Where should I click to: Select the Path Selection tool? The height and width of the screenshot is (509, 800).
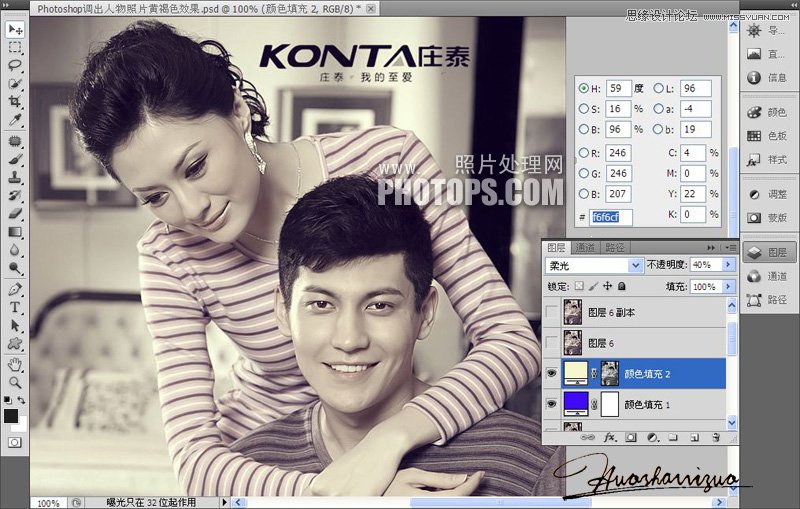[15, 325]
